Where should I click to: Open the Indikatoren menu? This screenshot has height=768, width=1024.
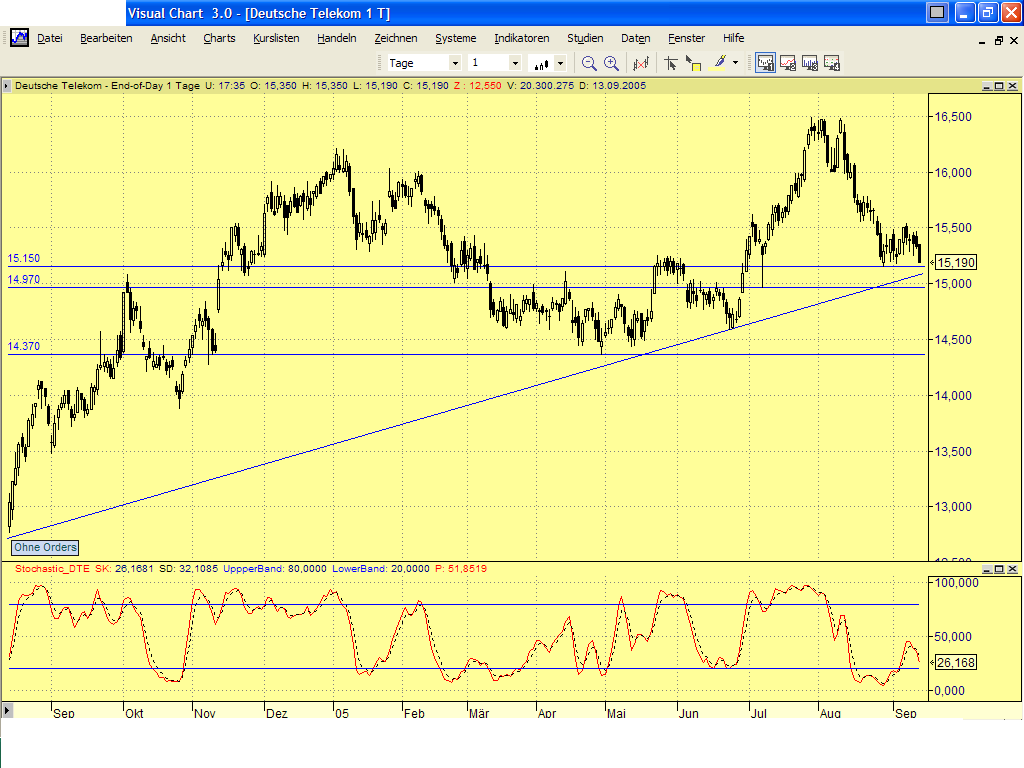(521, 38)
